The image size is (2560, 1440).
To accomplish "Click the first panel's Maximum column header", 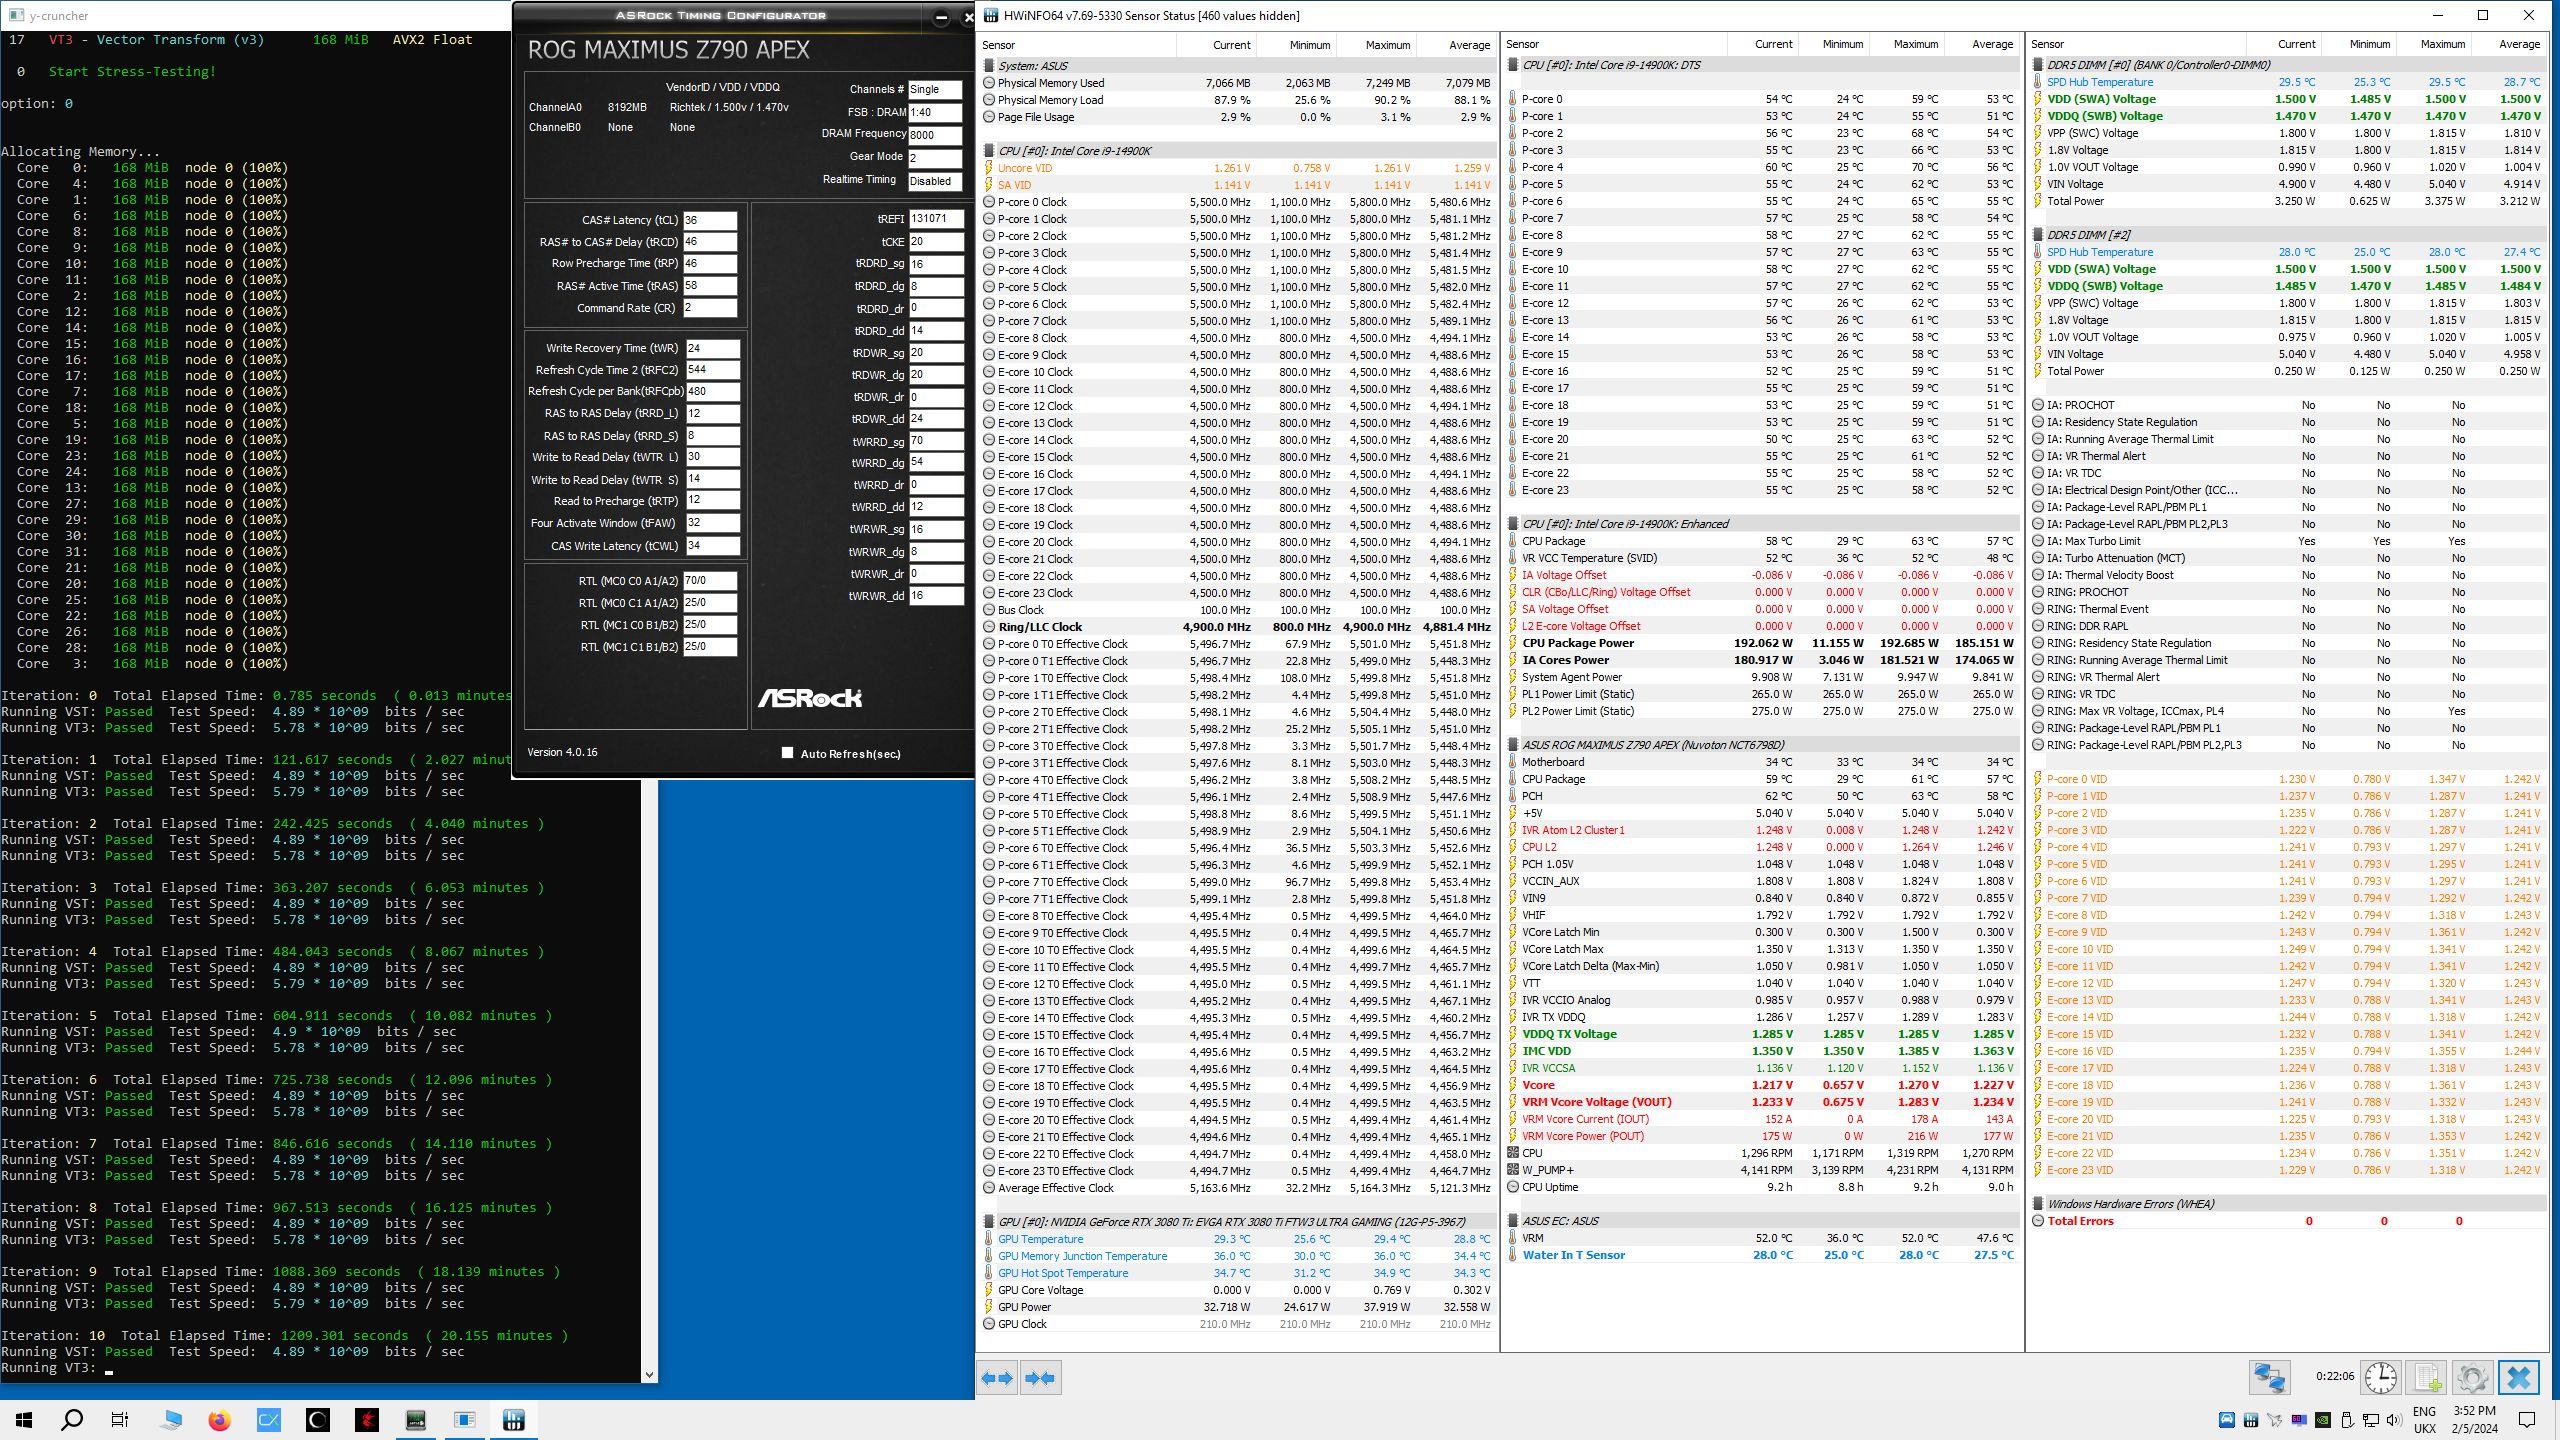I will 1387,45.
